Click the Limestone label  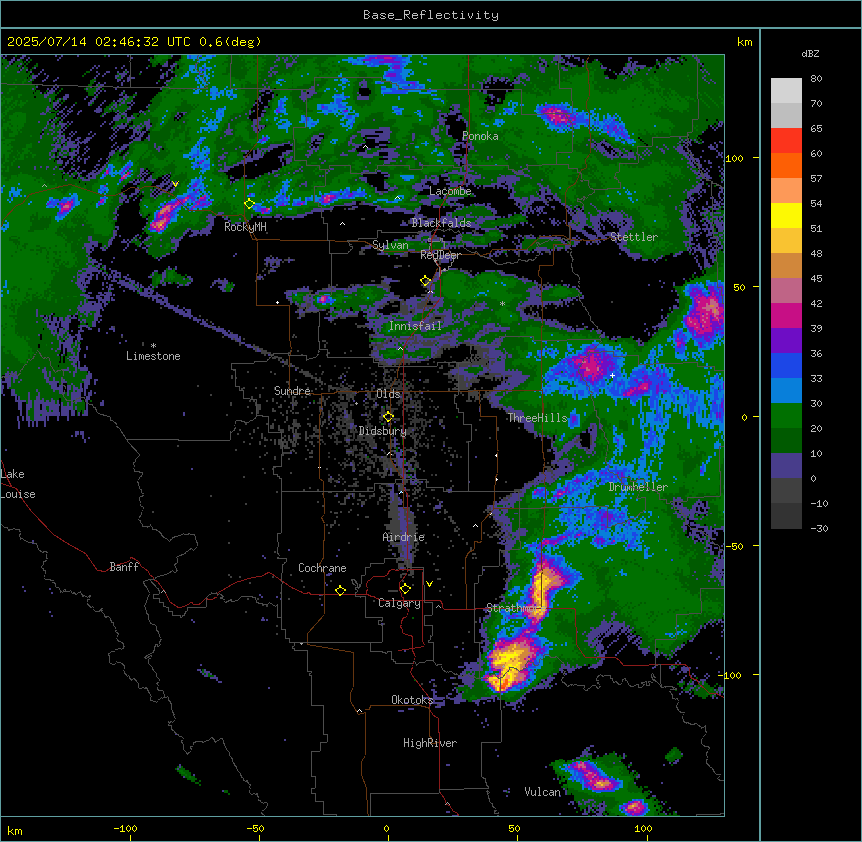point(153,356)
